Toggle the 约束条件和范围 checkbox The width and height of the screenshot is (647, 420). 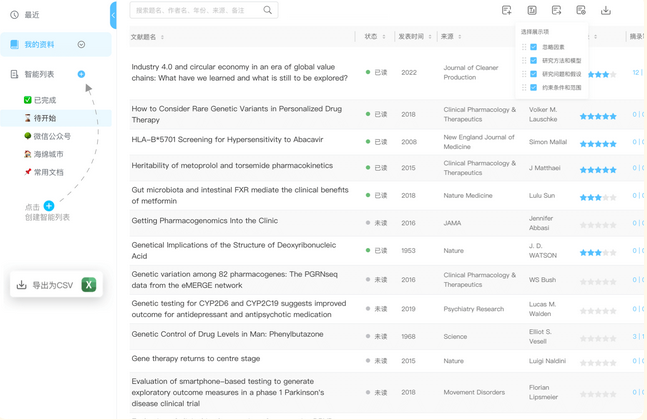pyautogui.click(x=534, y=88)
